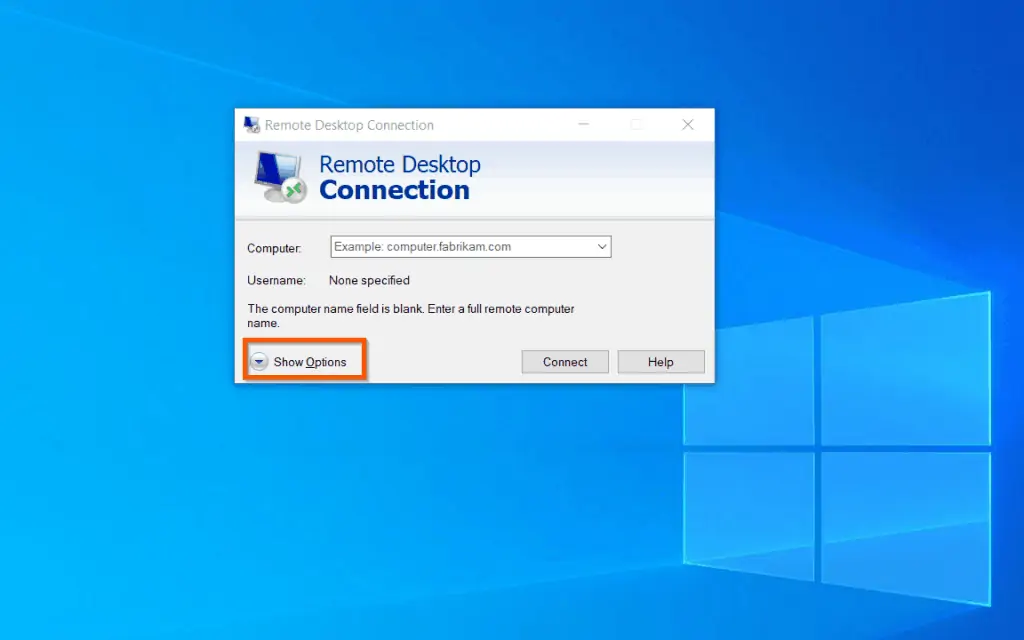The height and width of the screenshot is (640, 1024).
Task: Click the 'Computer:' label
Action: click(274, 248)
